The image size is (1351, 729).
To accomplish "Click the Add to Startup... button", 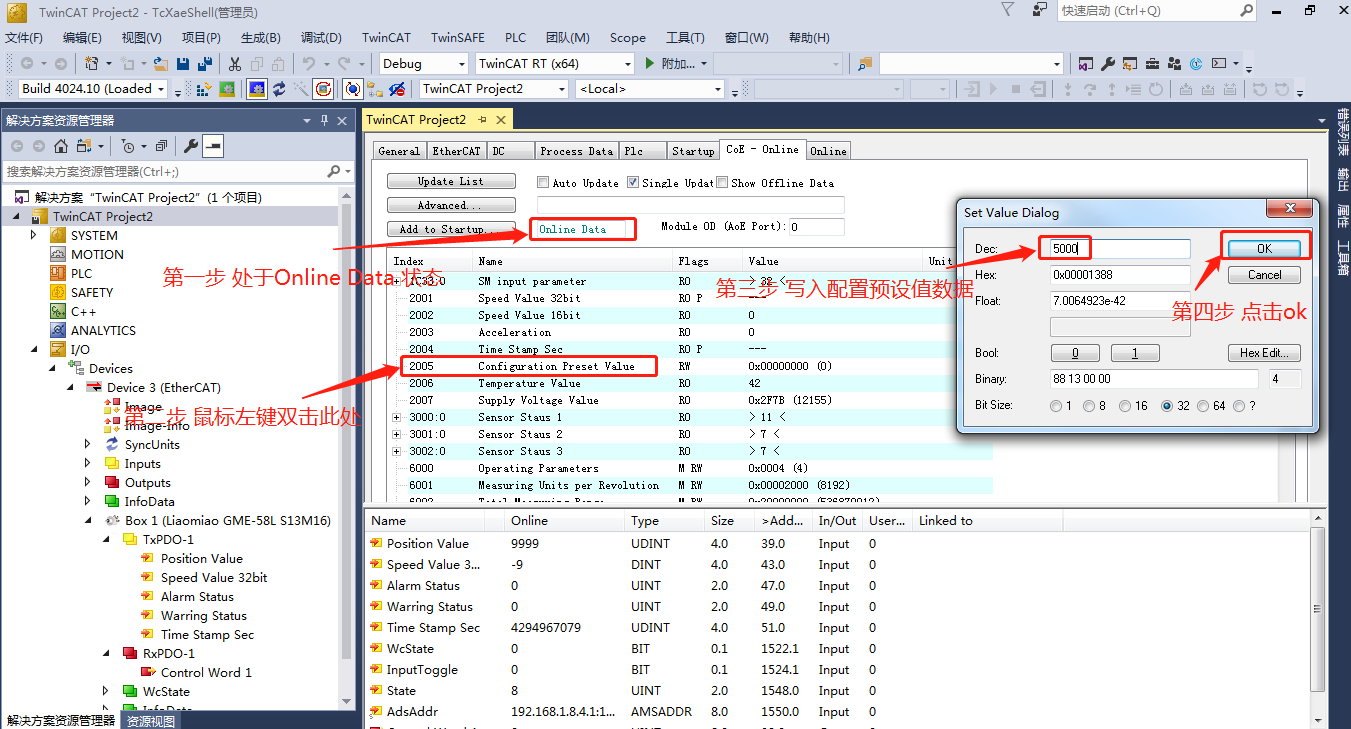I will pos(451,229).
